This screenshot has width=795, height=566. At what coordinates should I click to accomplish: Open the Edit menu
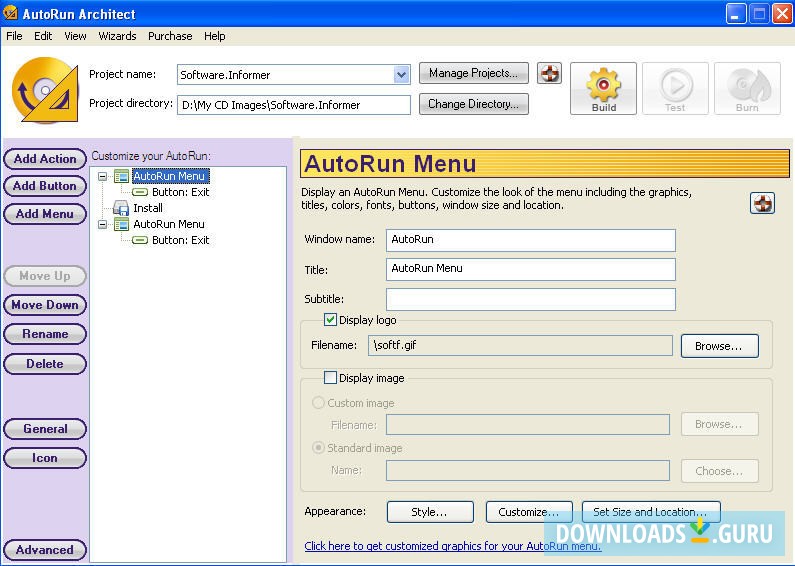[x=43, y=36]
